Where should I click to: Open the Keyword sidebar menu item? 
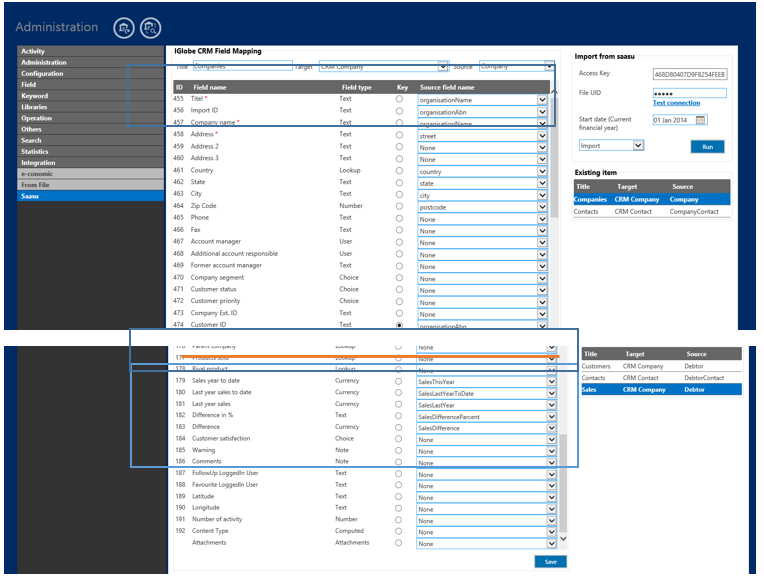tap(91, 96)
